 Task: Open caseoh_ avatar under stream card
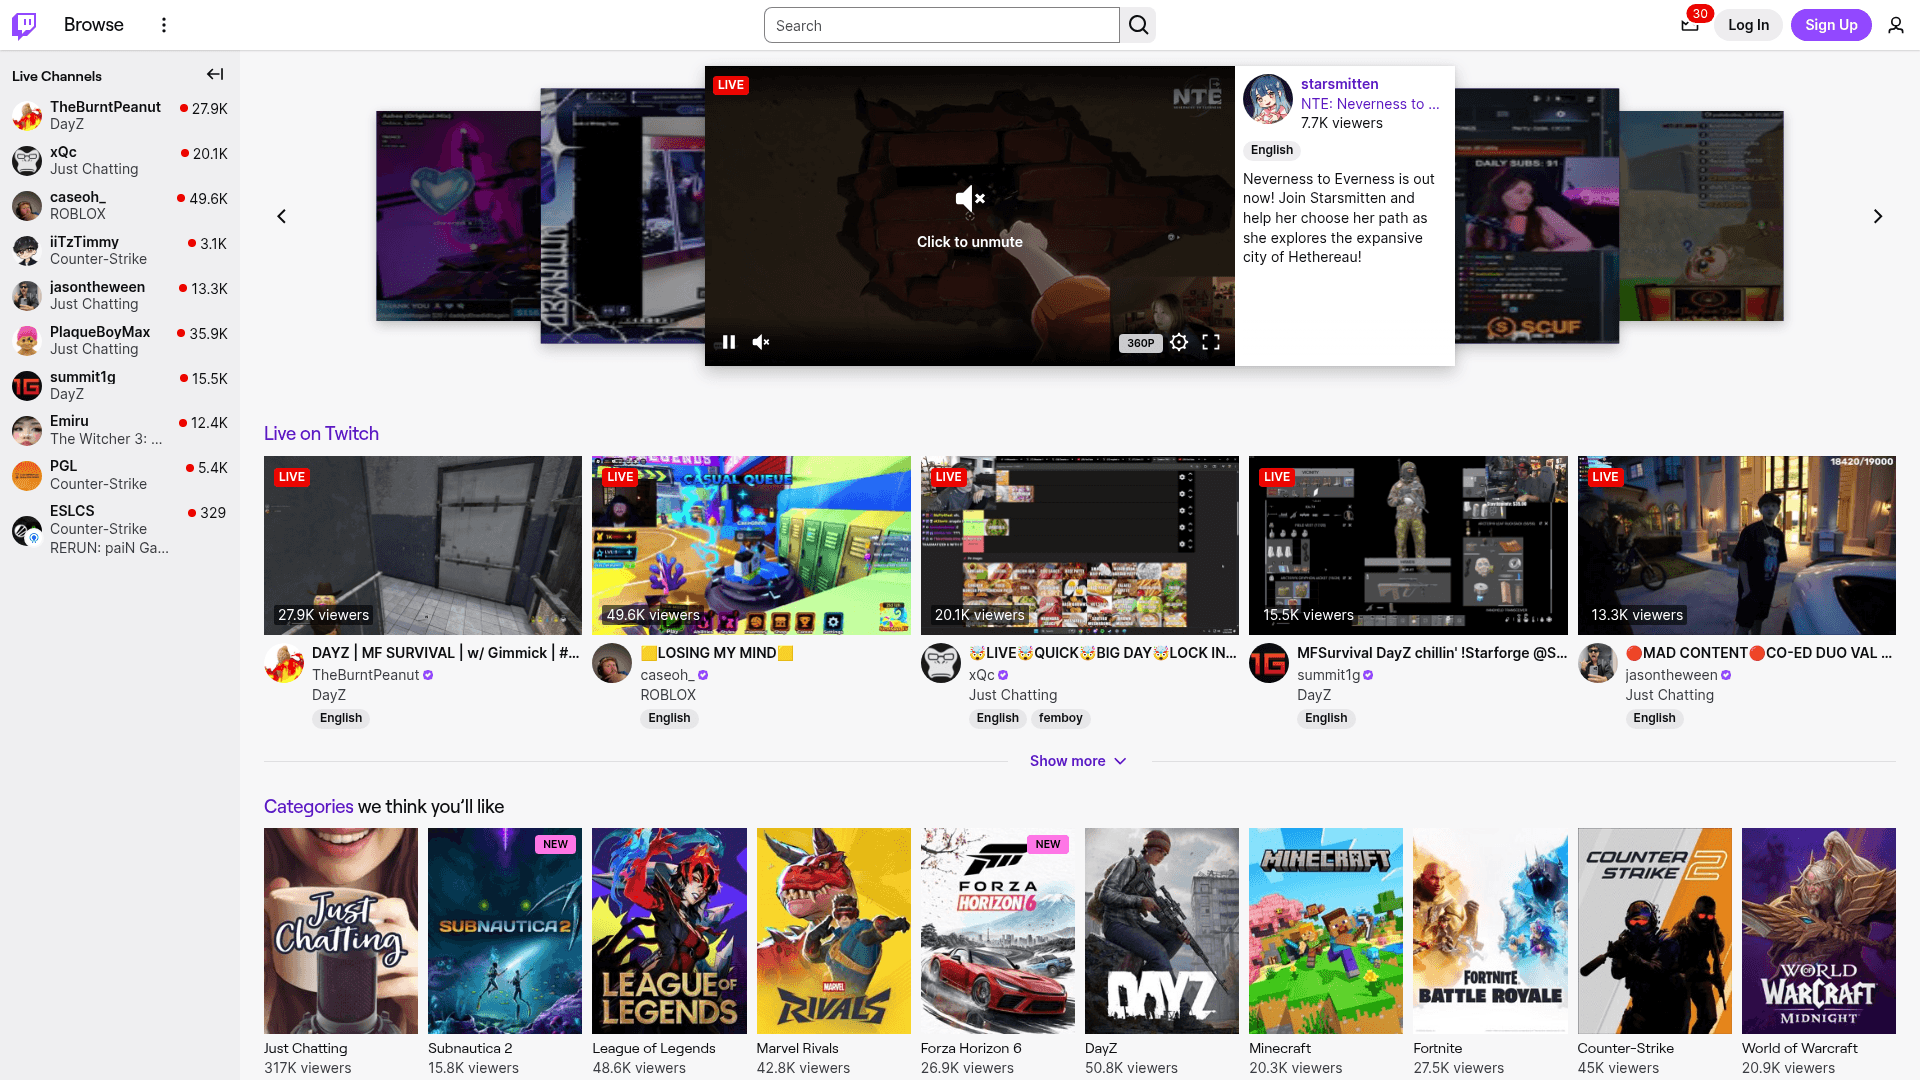(x=612, y=663)
